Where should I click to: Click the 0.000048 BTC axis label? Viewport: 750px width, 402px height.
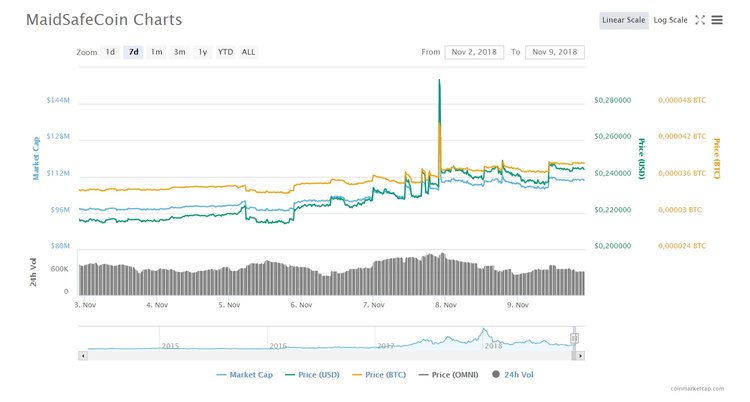[682, 100]
